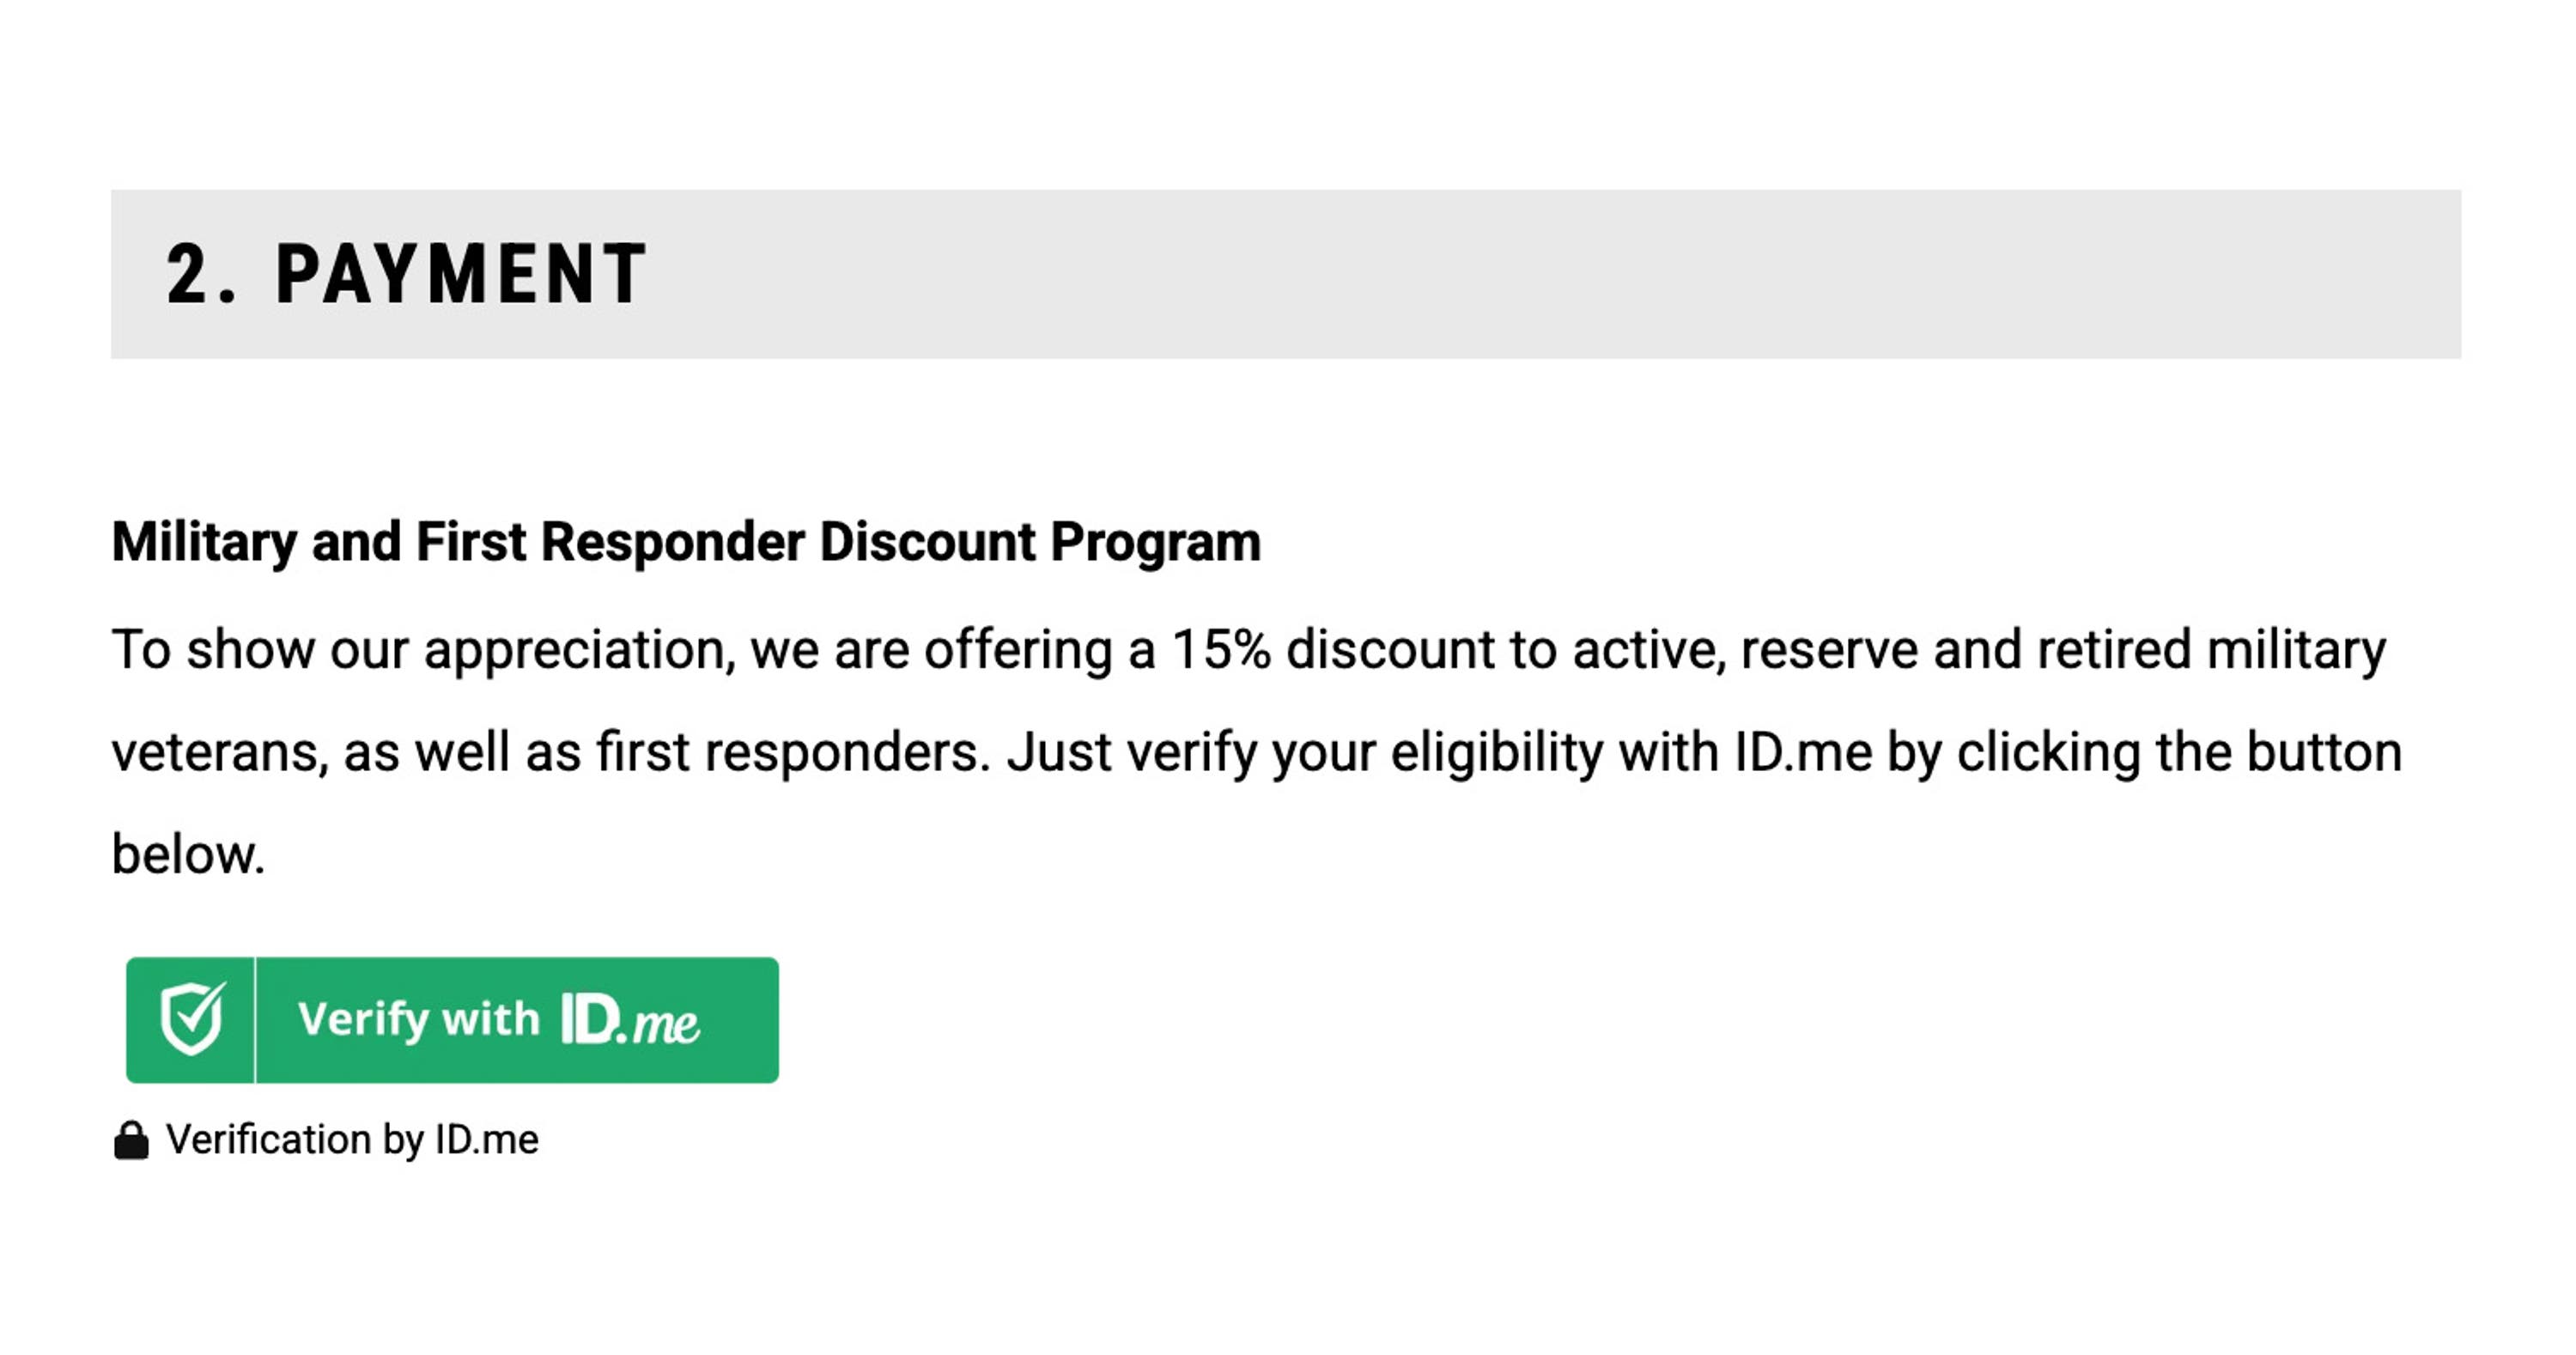
Task: Click the word 'ID.me' in the paragraph
Action: pos(1802,753)
